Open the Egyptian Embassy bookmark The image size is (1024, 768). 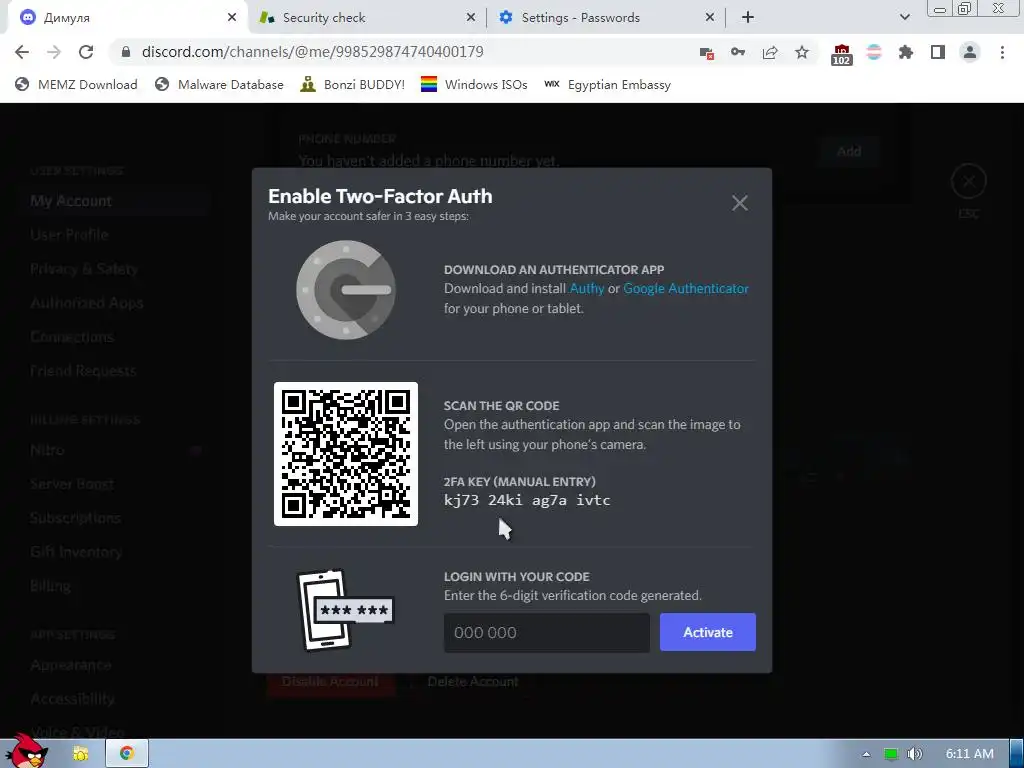[607, 85]
